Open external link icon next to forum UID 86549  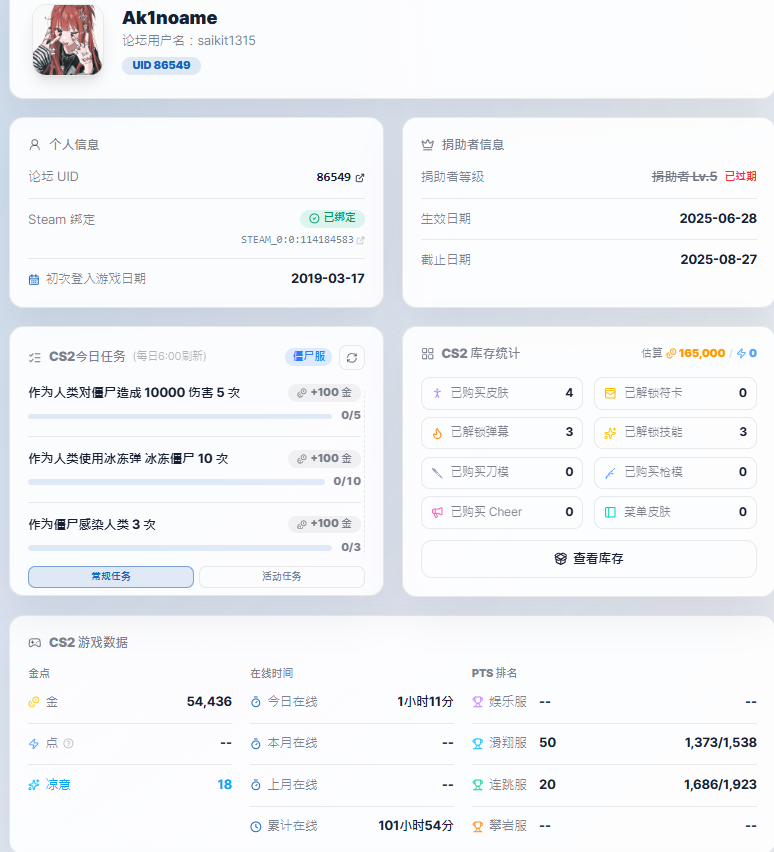pyautogui.click(x=360, y=178)
